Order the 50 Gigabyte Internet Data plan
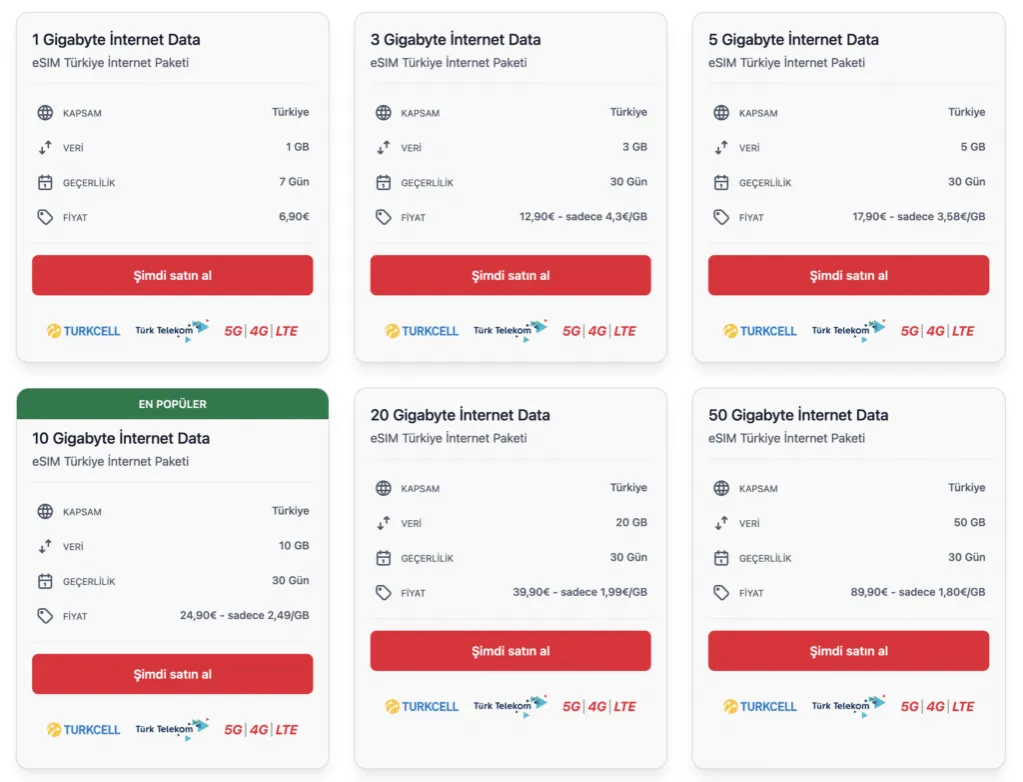1023x782 pixels. pos(848,650)
